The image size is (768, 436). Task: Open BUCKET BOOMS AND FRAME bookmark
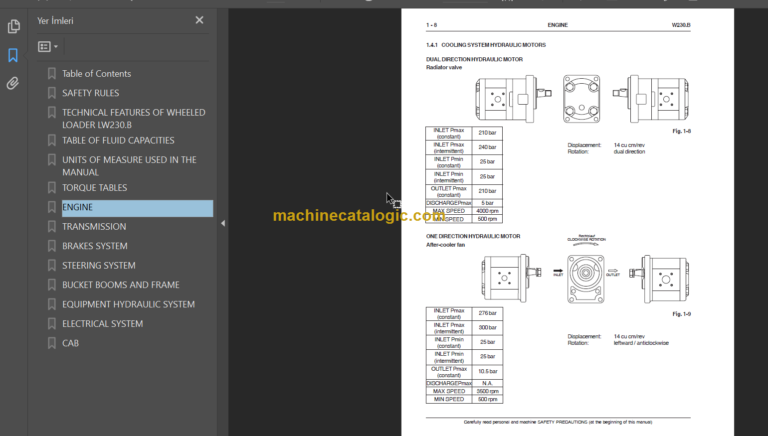click(120, 285)
